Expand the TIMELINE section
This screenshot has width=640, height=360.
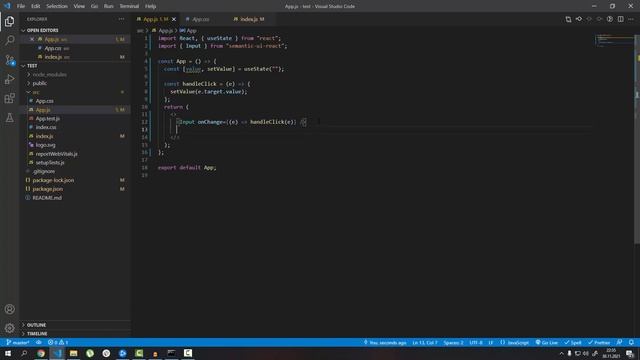click(x=76, y=333)
